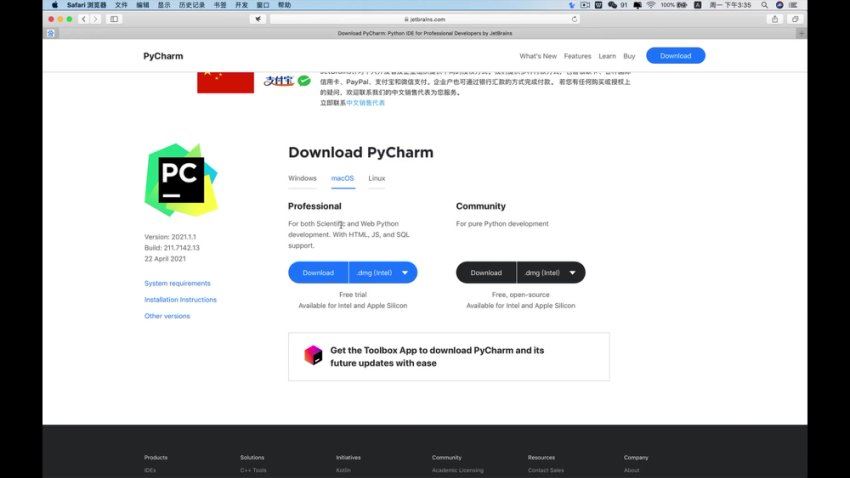The height and width of the screenshot is (478, 850).
Task: Click the PyCharm PC logo image
Action: pyautogui.click(x=181, y=179)
